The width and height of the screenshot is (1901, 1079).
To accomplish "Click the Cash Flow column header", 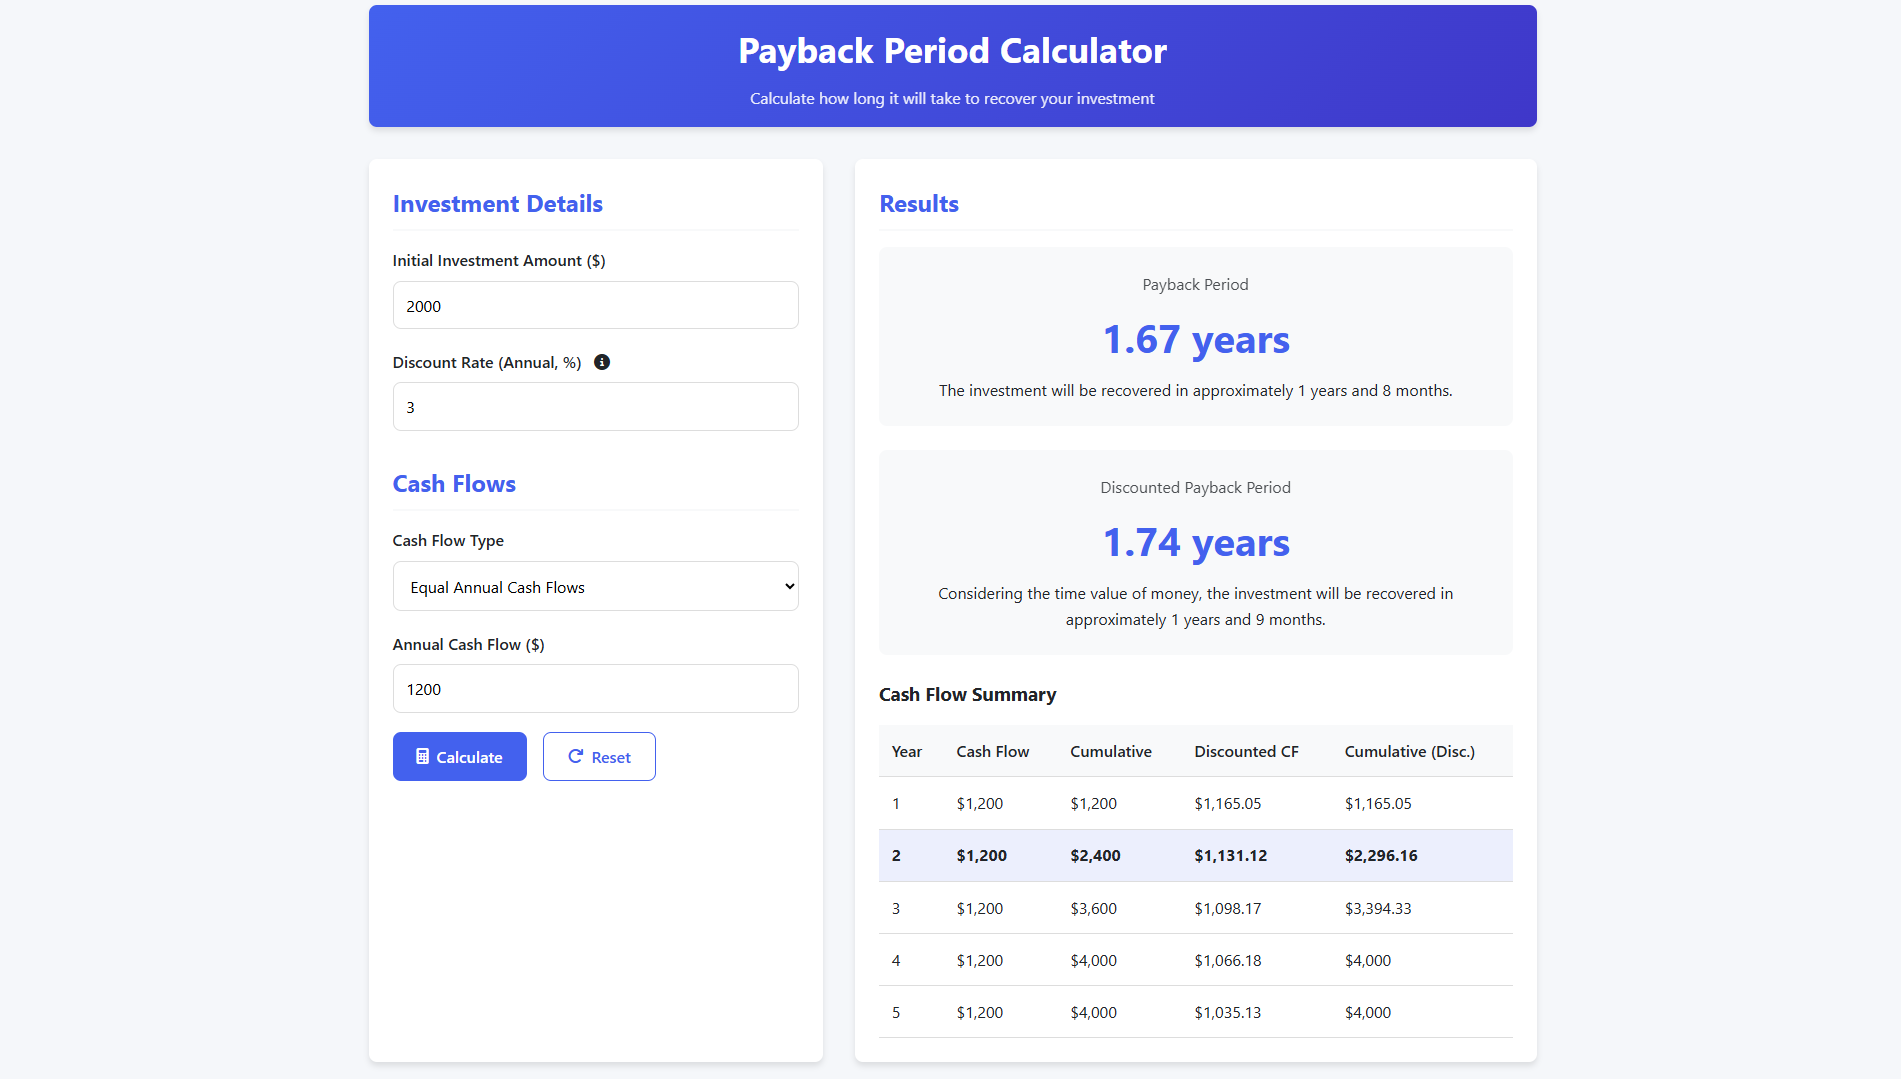I will [x=993, y=752].
